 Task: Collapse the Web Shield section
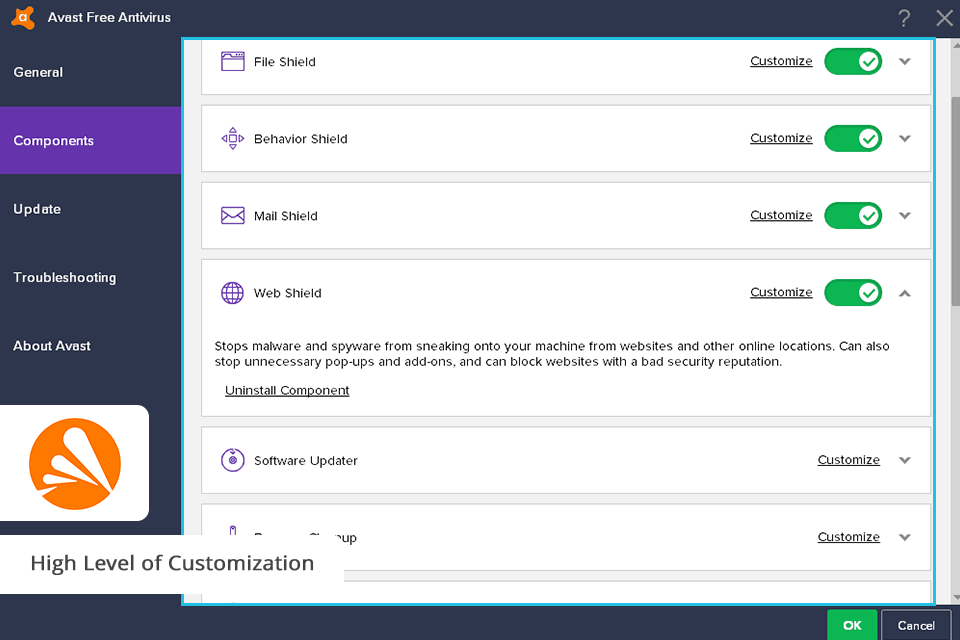pyautogui.click(x=905, y=293)
